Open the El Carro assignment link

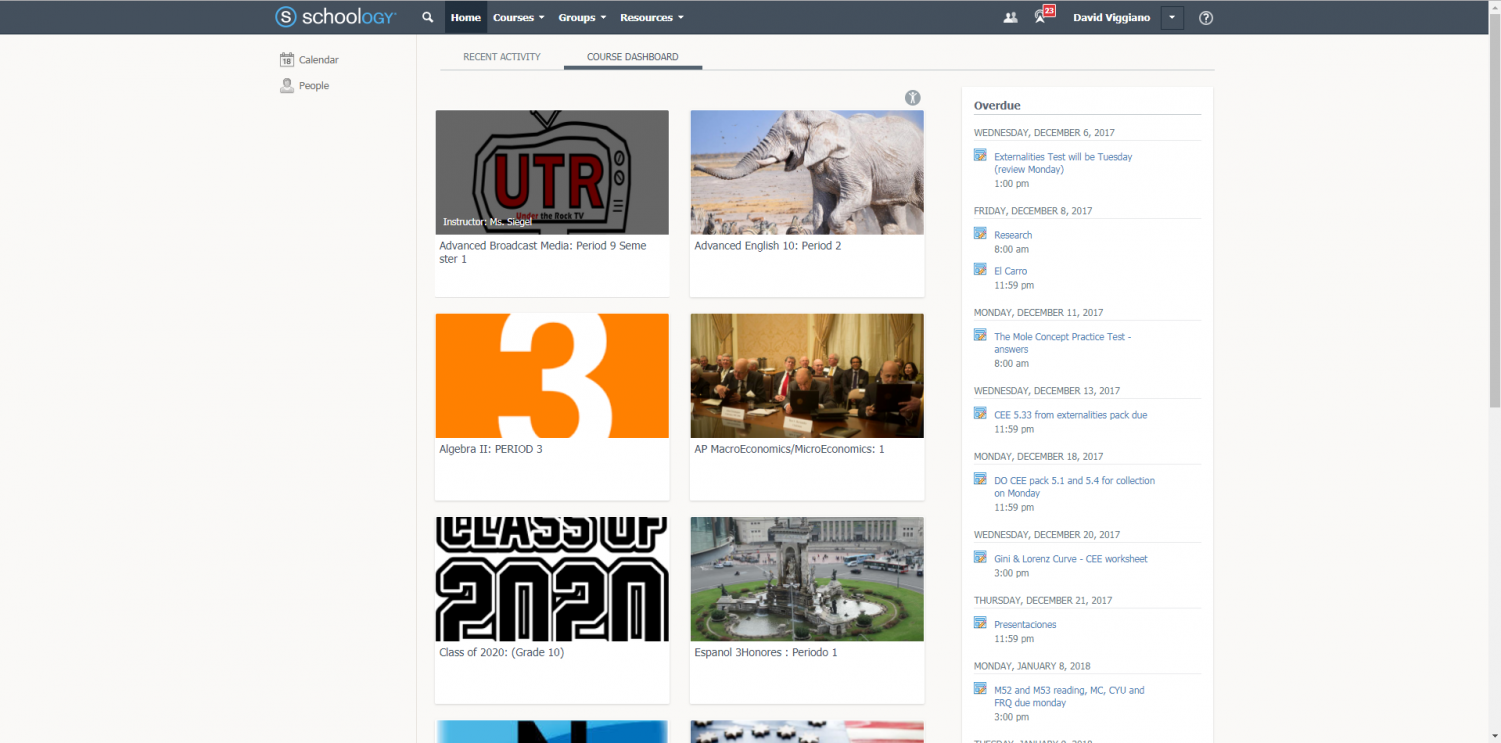pos(1010,271)
